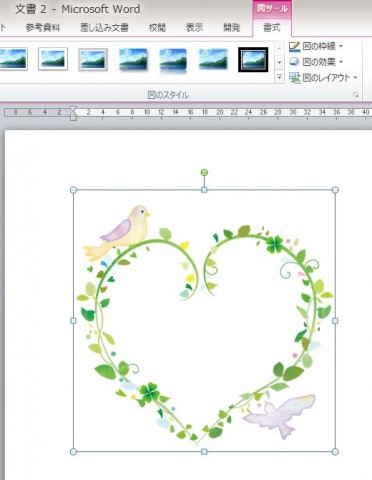372x480 pixels.
Task: Switch to the 差し込み文書 tab
Action: pyautogui.click(x=104, y=28)
